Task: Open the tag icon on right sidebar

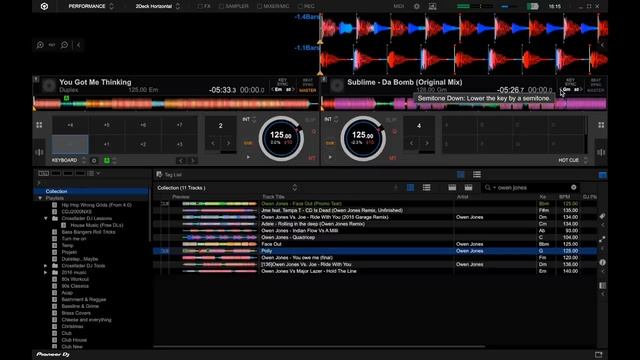Action: coord(602,216)
